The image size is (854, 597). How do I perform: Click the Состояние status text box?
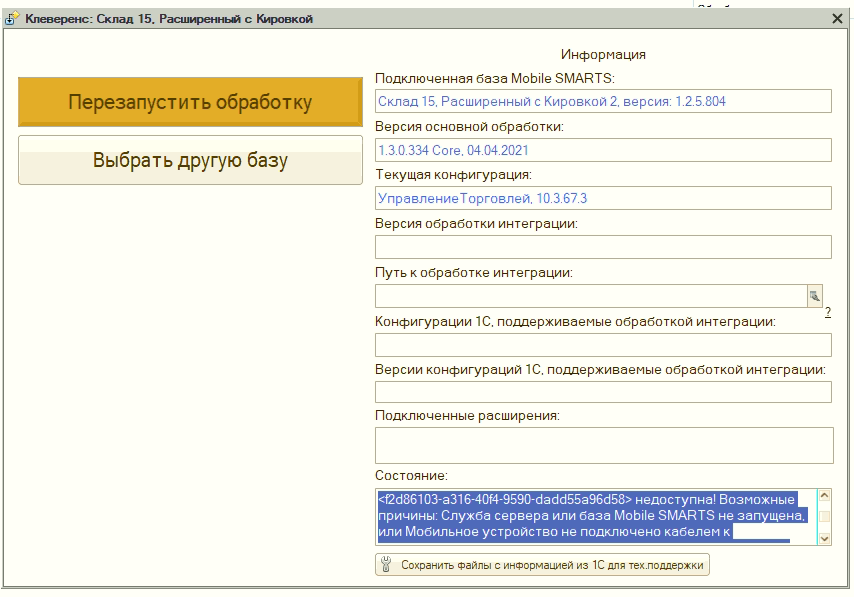[x=596, y=517]
